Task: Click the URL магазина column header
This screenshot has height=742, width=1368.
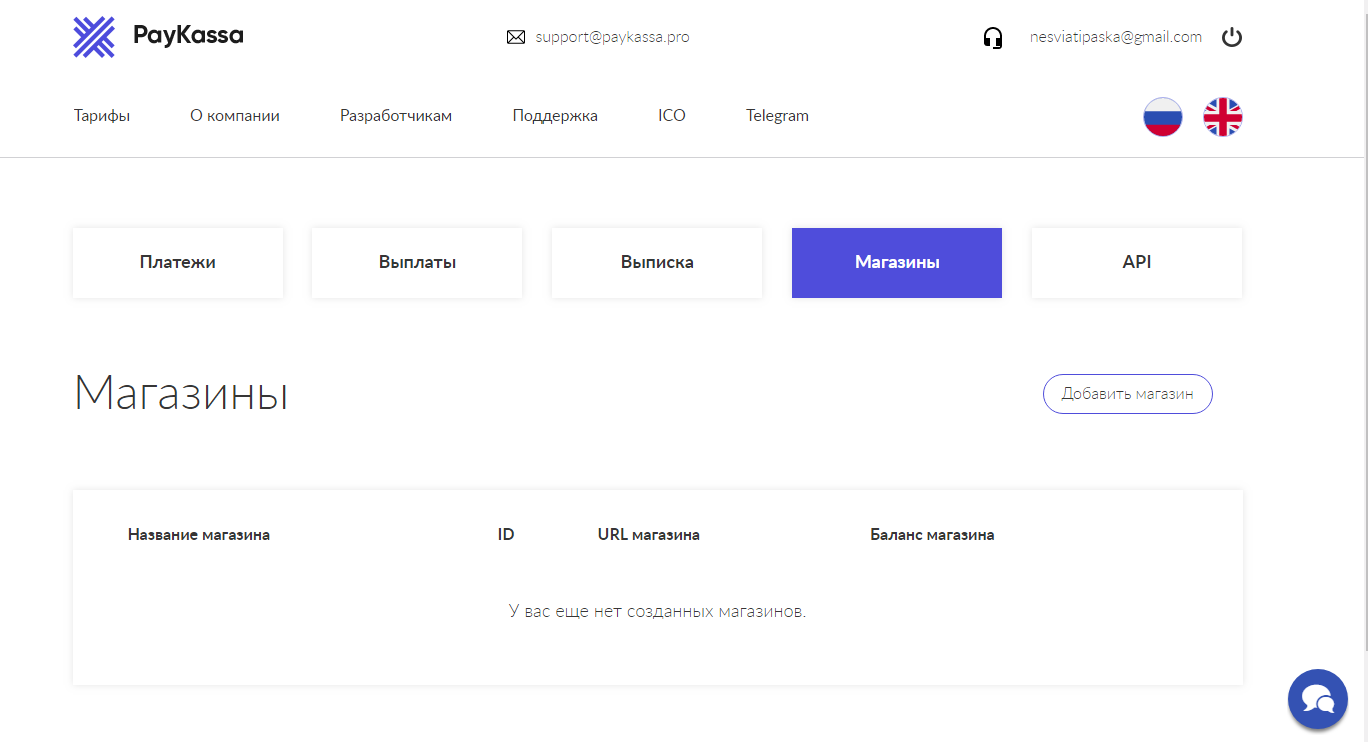Action: click(x=649, y=534)
